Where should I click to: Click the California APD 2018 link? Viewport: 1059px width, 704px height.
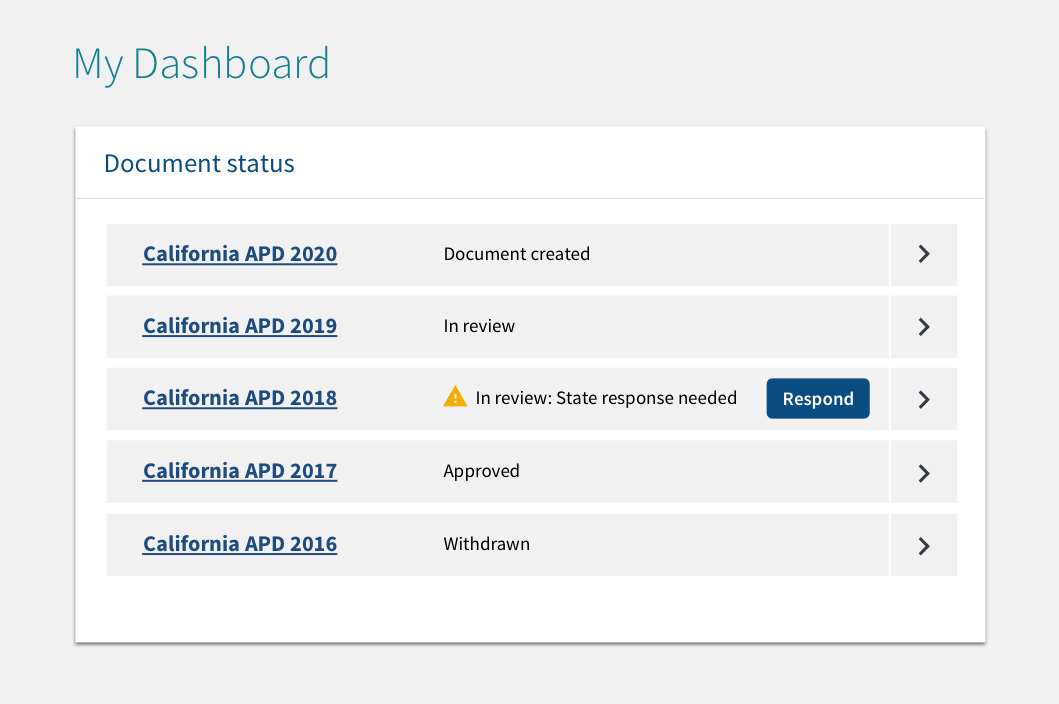[240, 398]
